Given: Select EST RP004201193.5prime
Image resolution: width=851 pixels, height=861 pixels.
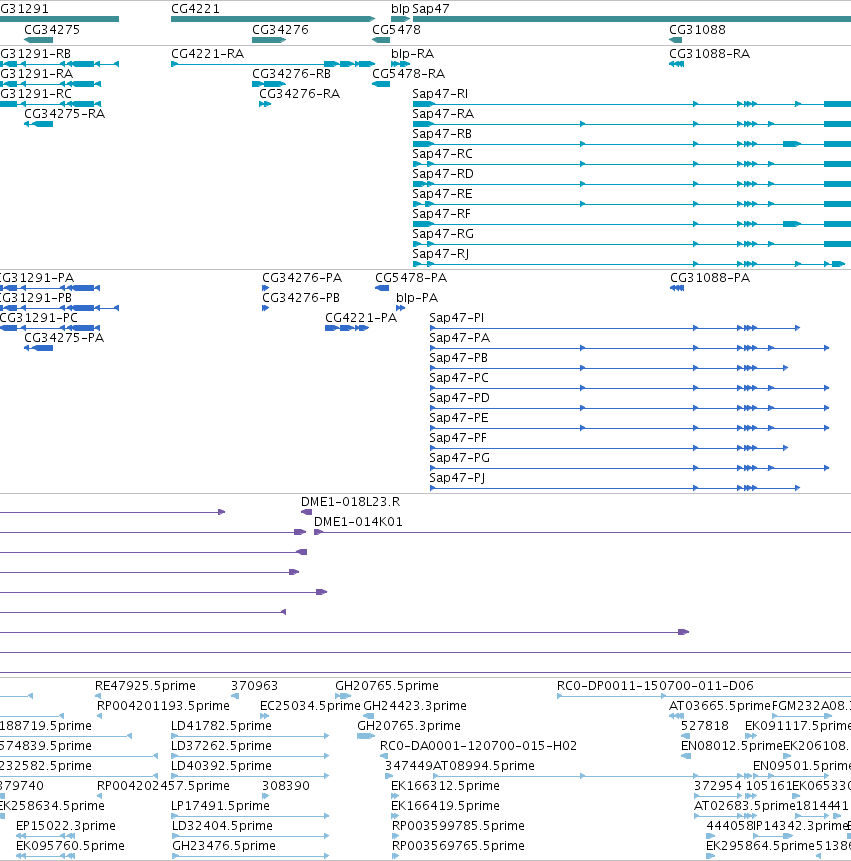Looking at the screenshot, I should pyautogui.click(x=163, y=706).
